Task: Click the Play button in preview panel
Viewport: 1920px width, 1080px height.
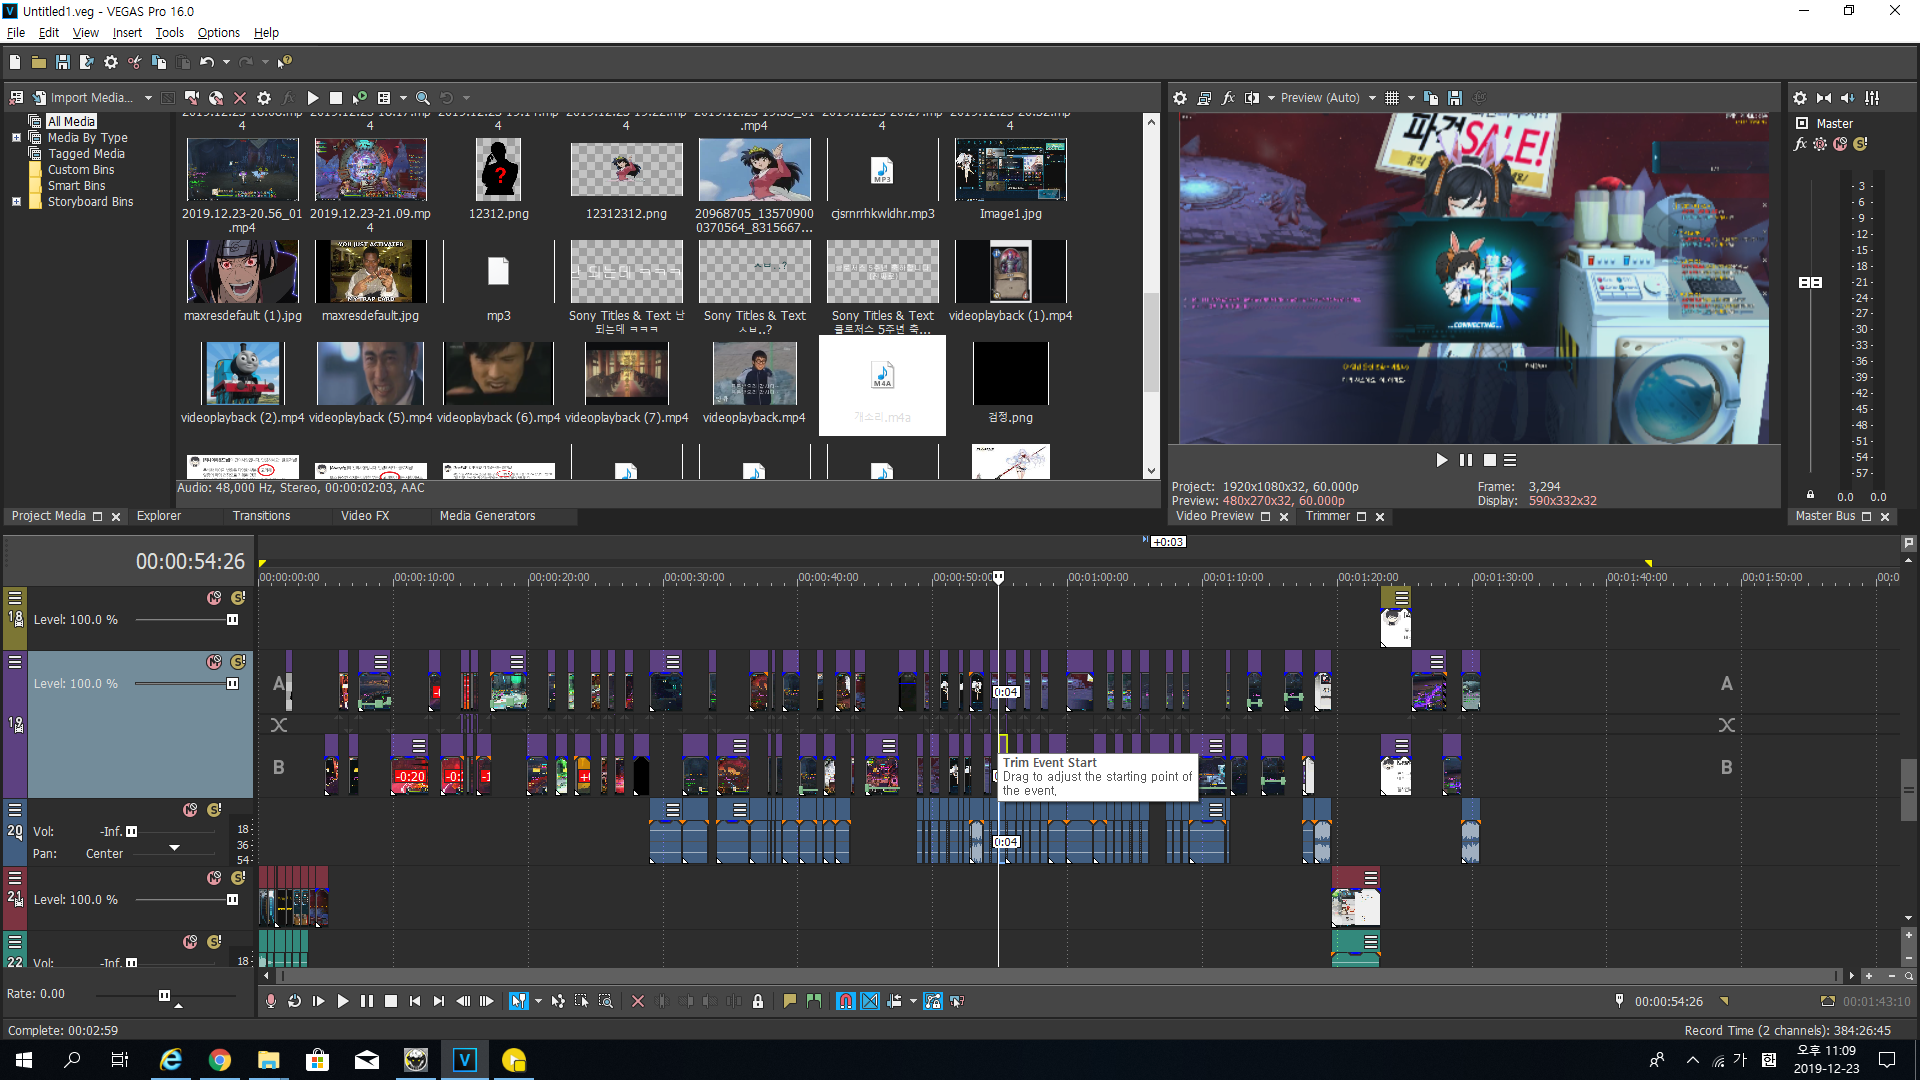Action: 1441,460
